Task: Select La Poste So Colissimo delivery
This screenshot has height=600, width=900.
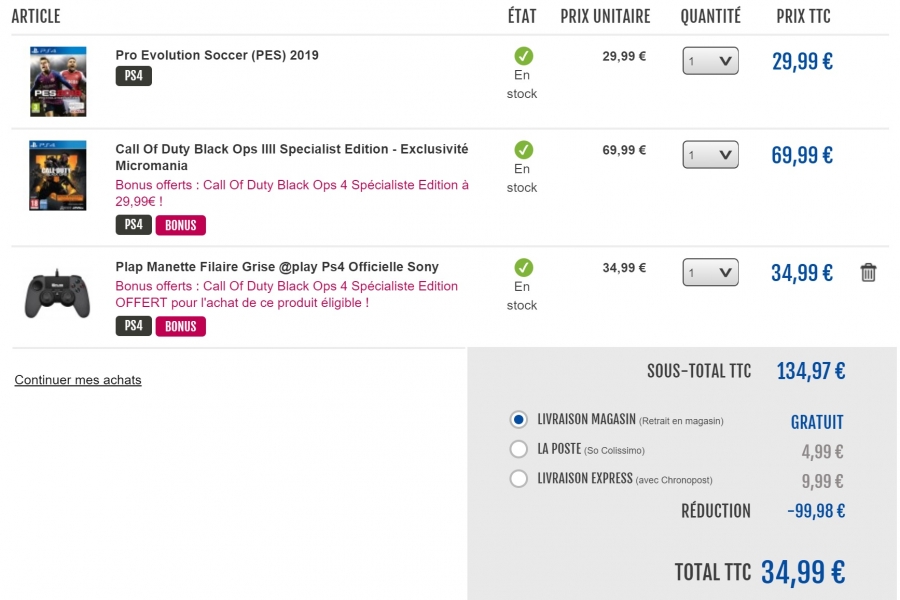Action: pyautogui.click(x=518, y=449)
